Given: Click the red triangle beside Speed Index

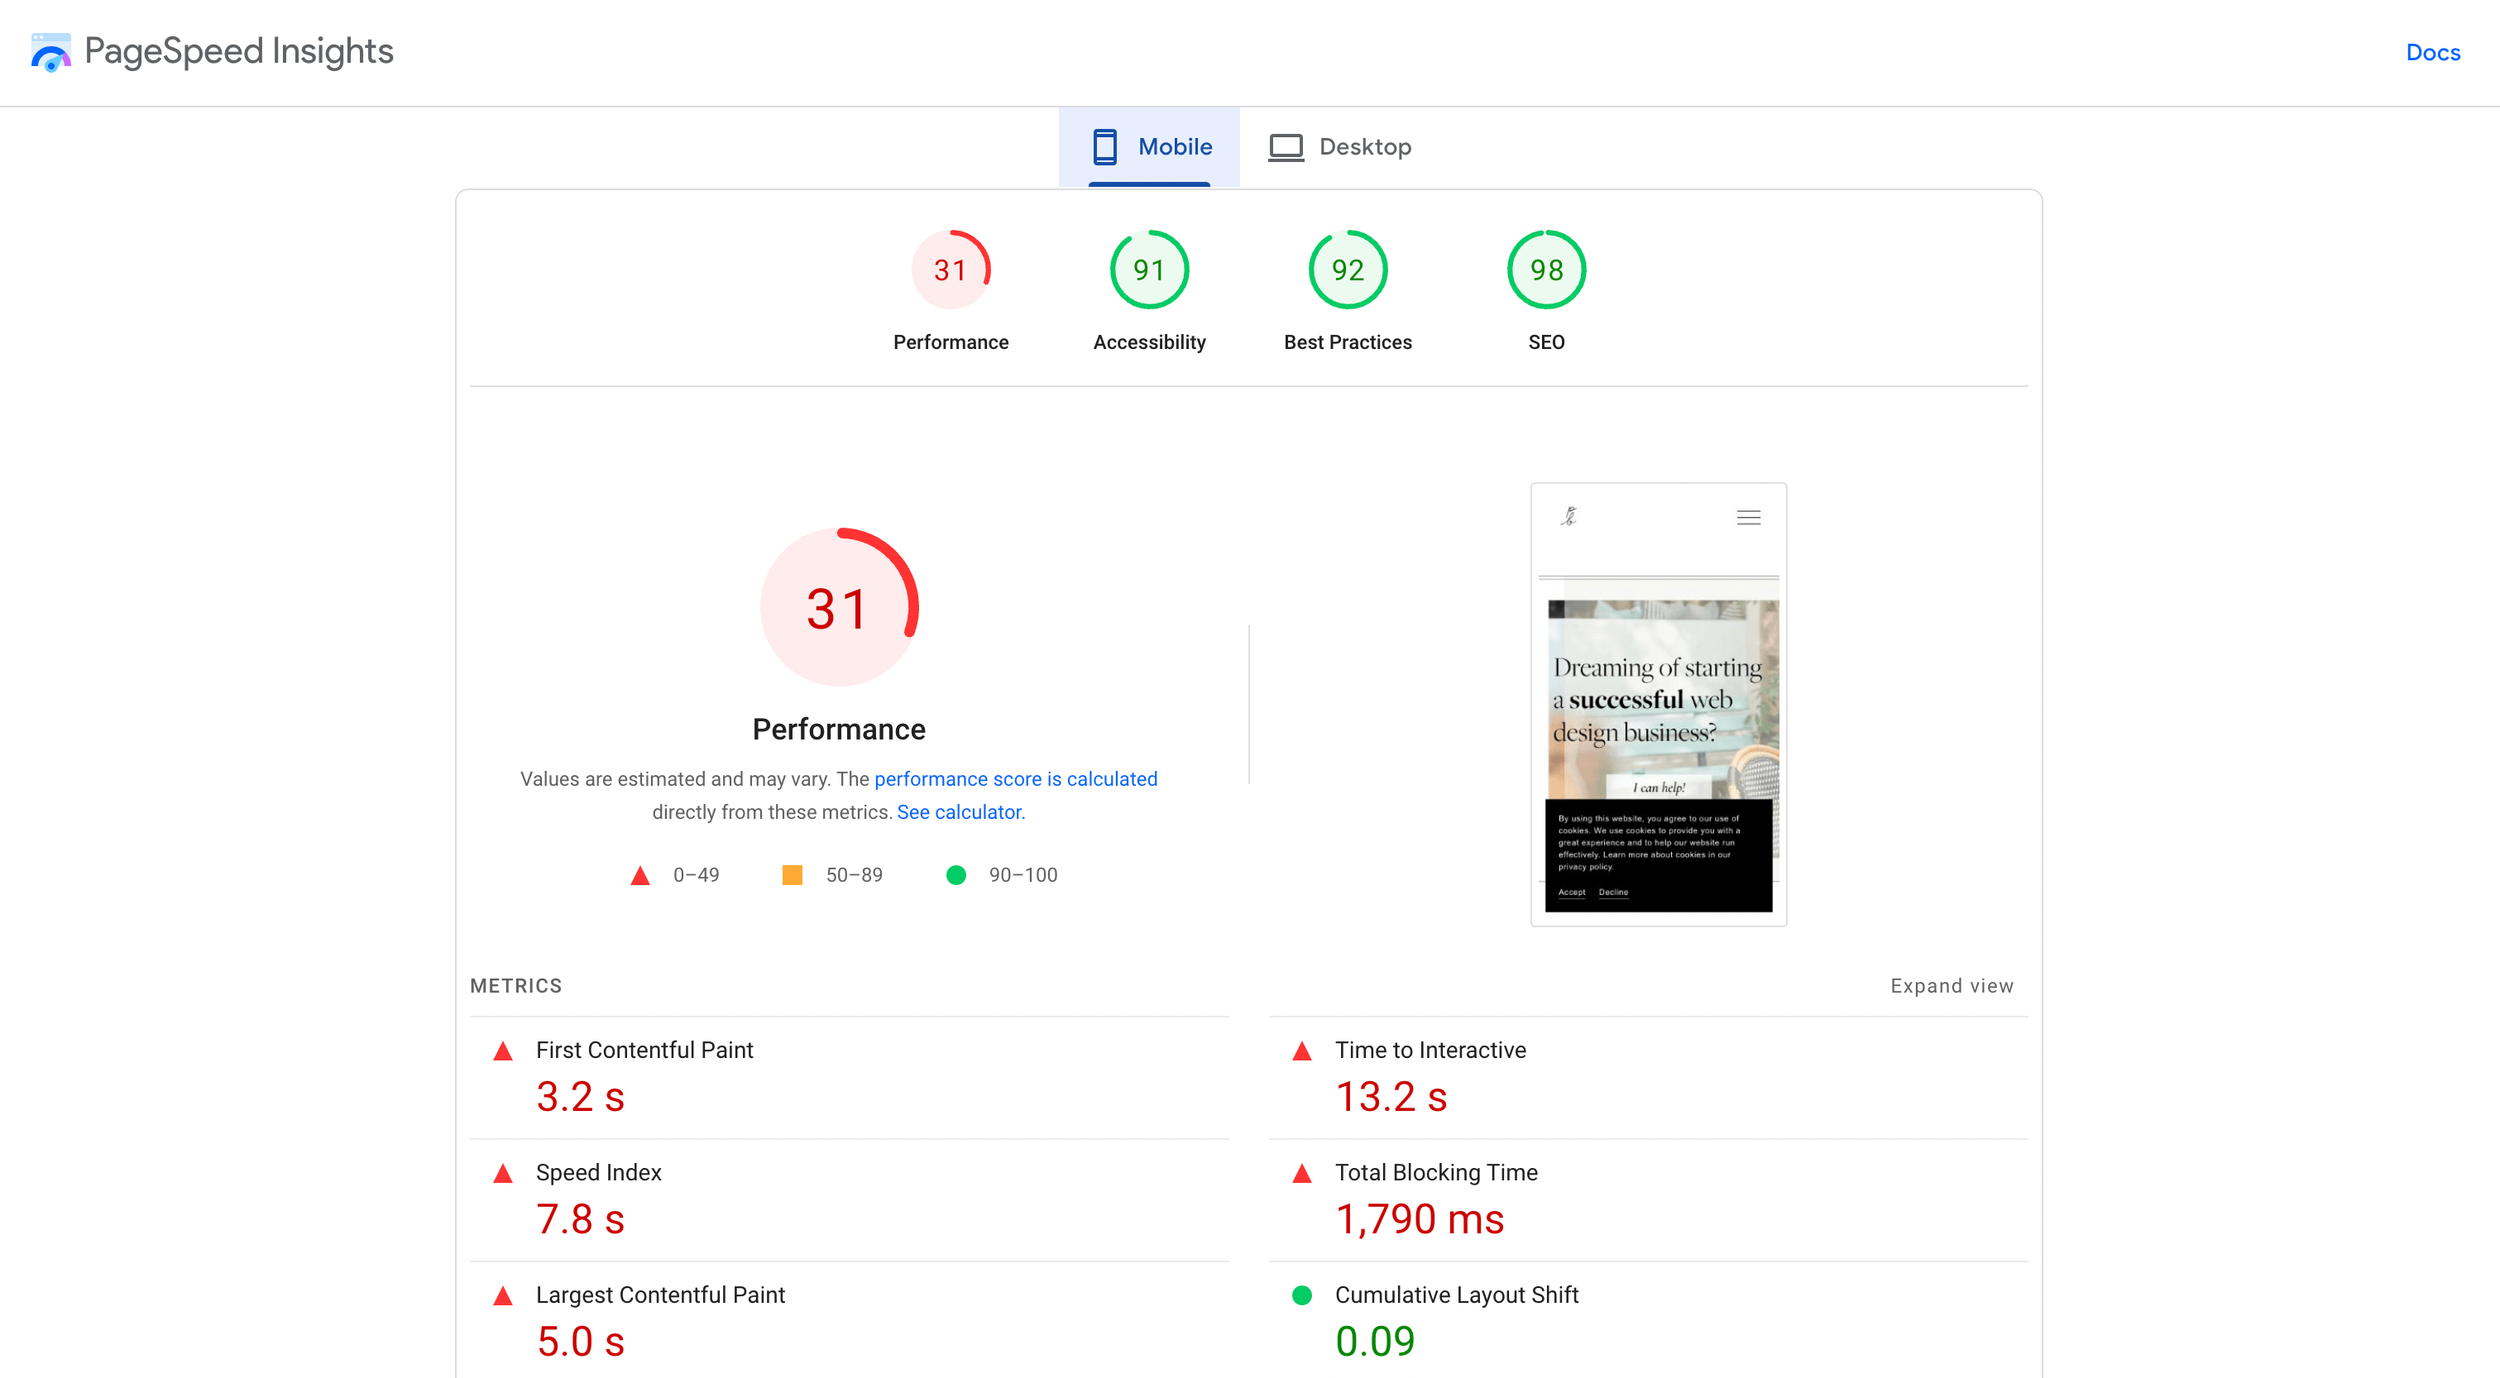Looking at the screenshot, I should pyautogui.click(x=503, y=1173).
